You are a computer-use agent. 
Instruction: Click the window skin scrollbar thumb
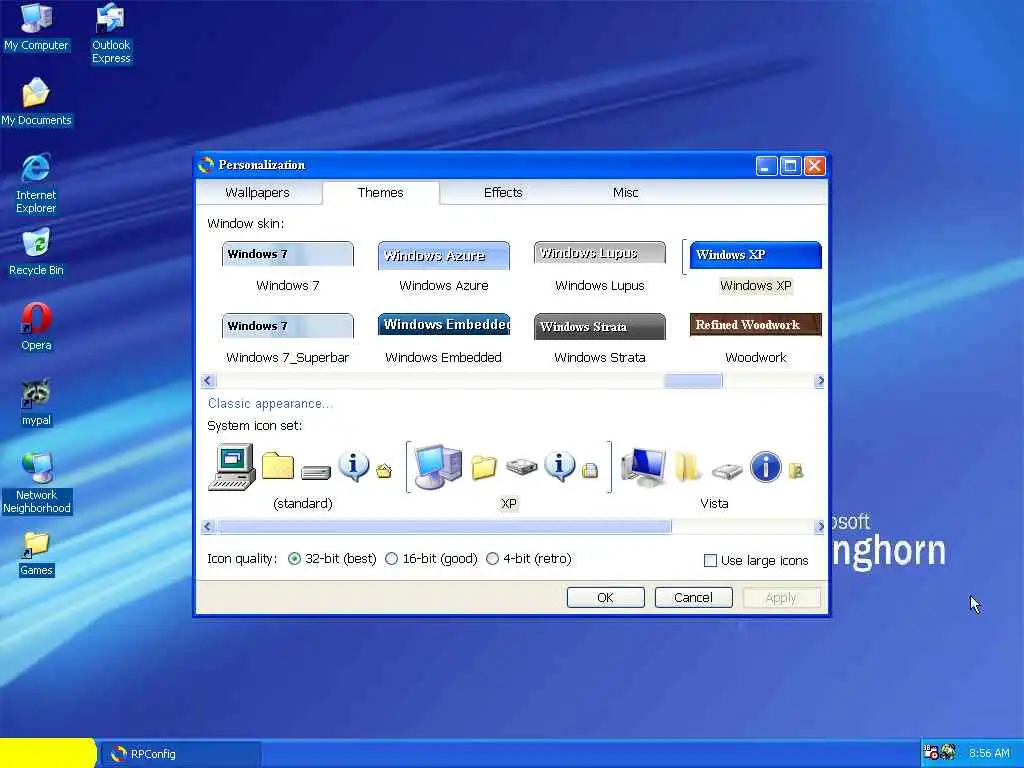693,381
